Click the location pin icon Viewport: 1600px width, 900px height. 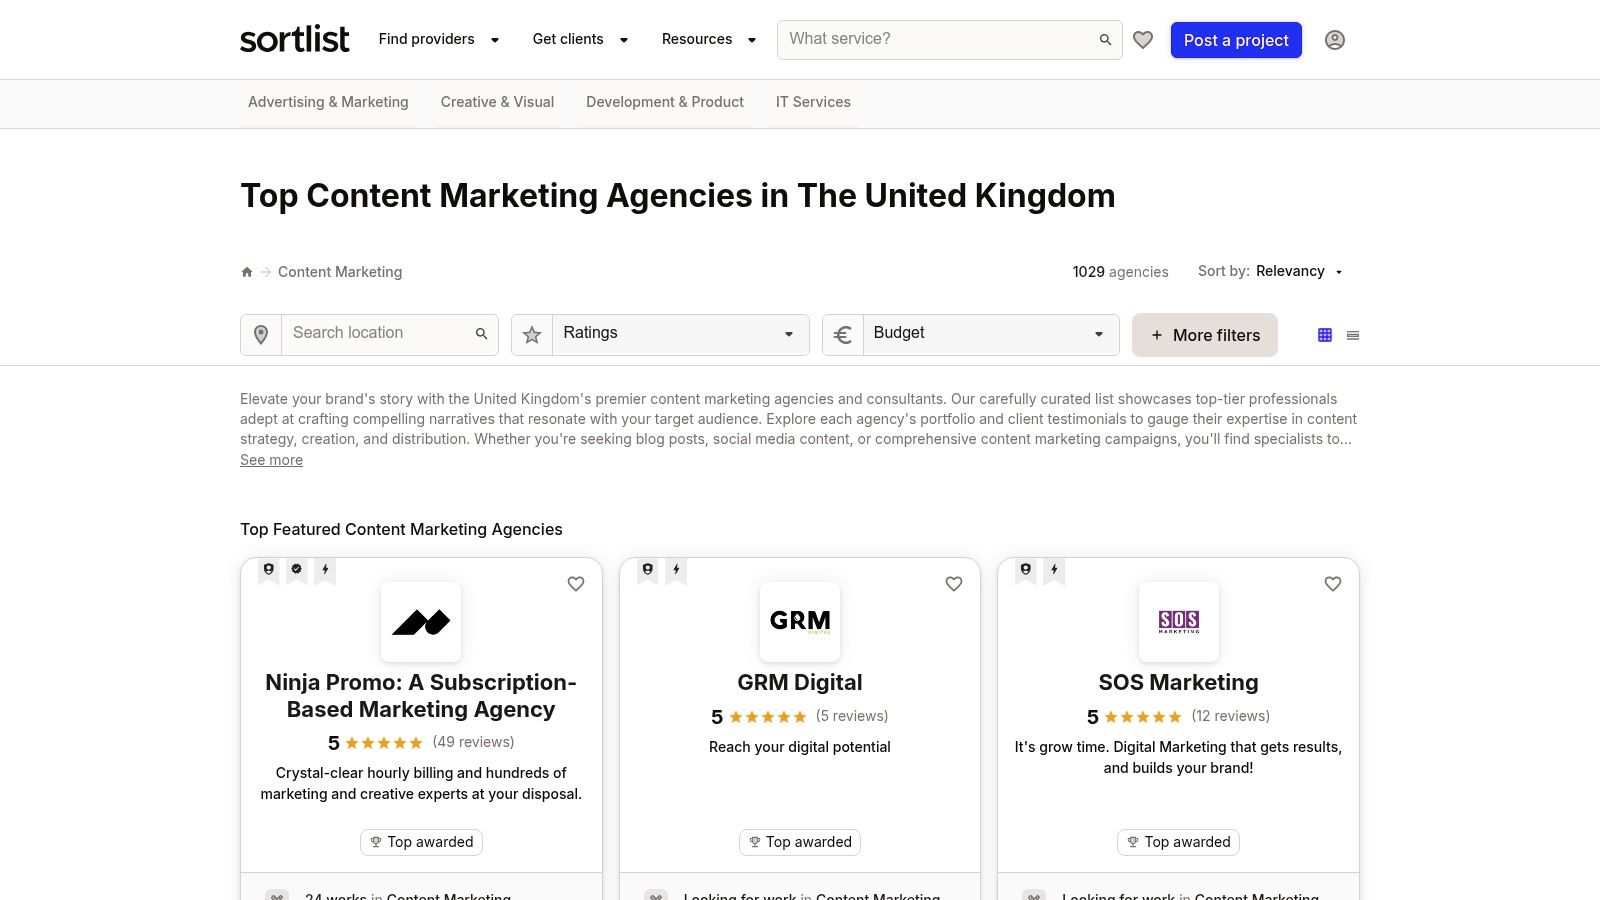click(x=261, y=335)
